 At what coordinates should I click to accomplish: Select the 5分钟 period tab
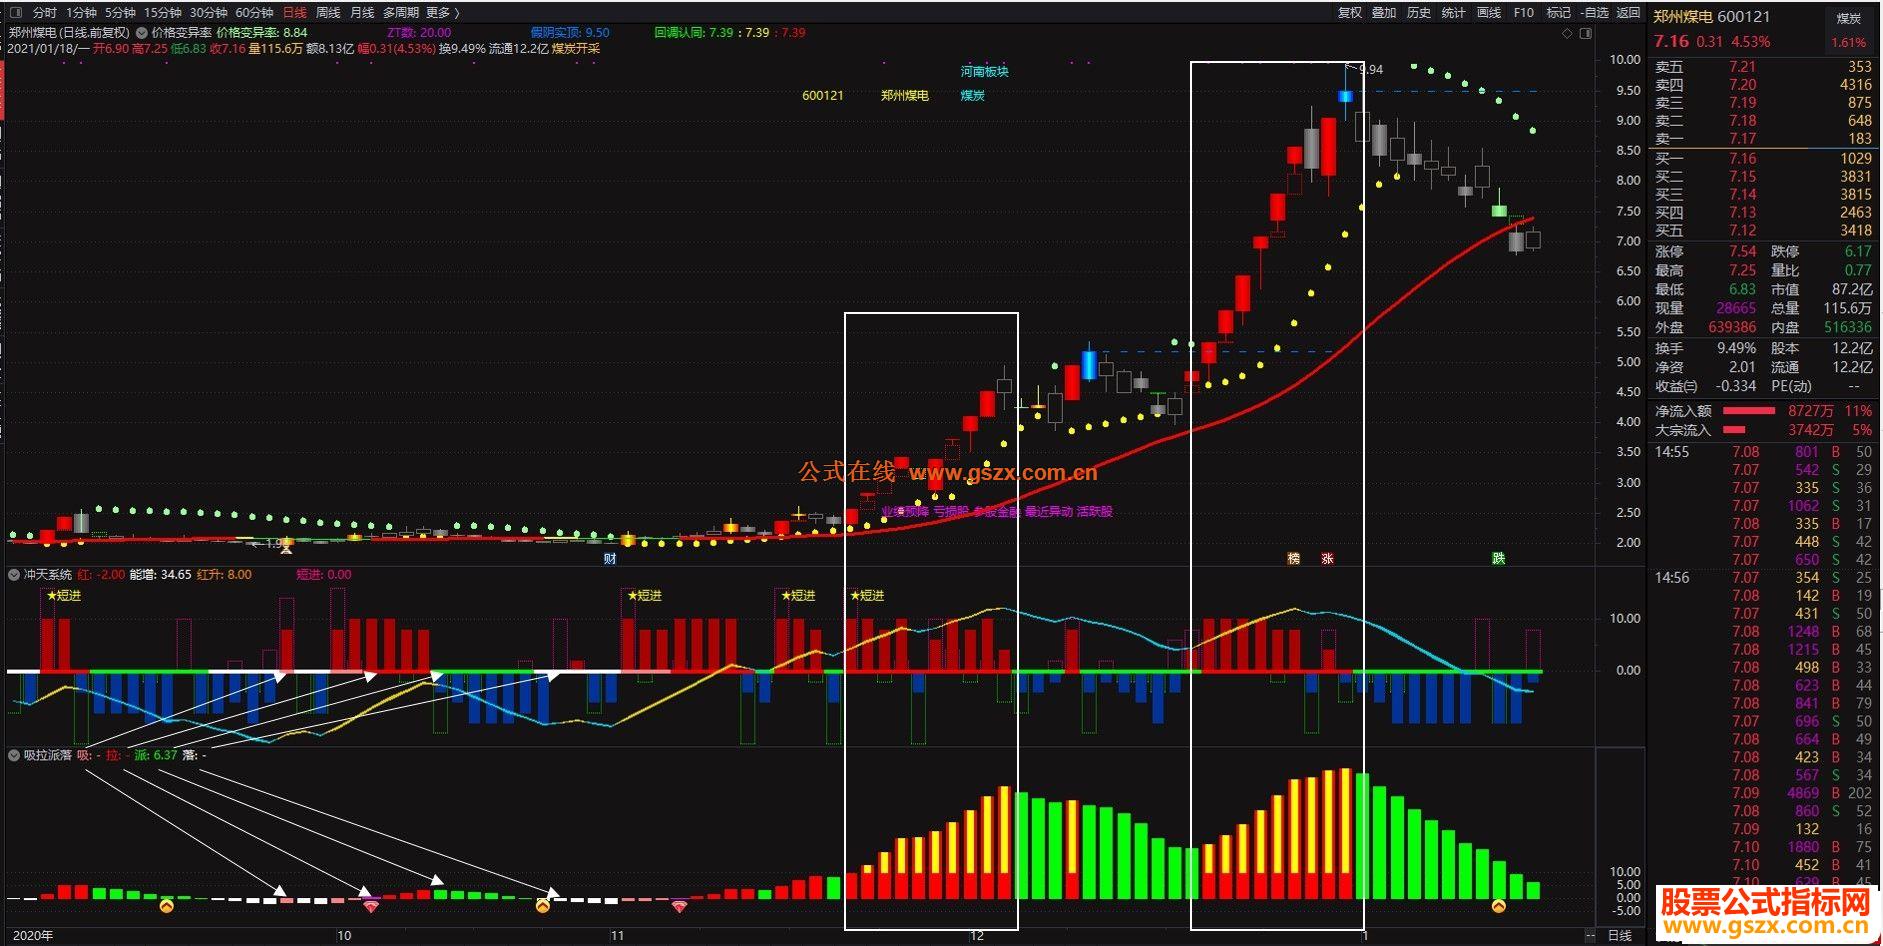tap(120, 13)
